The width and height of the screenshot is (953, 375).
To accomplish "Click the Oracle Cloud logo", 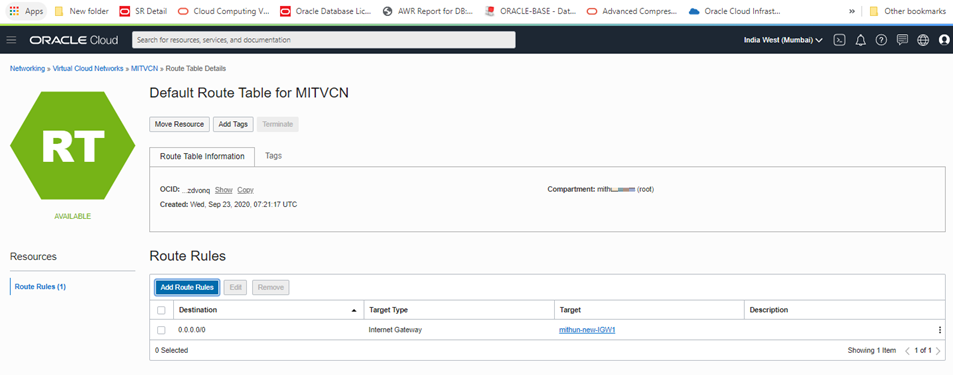I will (74, 40).
